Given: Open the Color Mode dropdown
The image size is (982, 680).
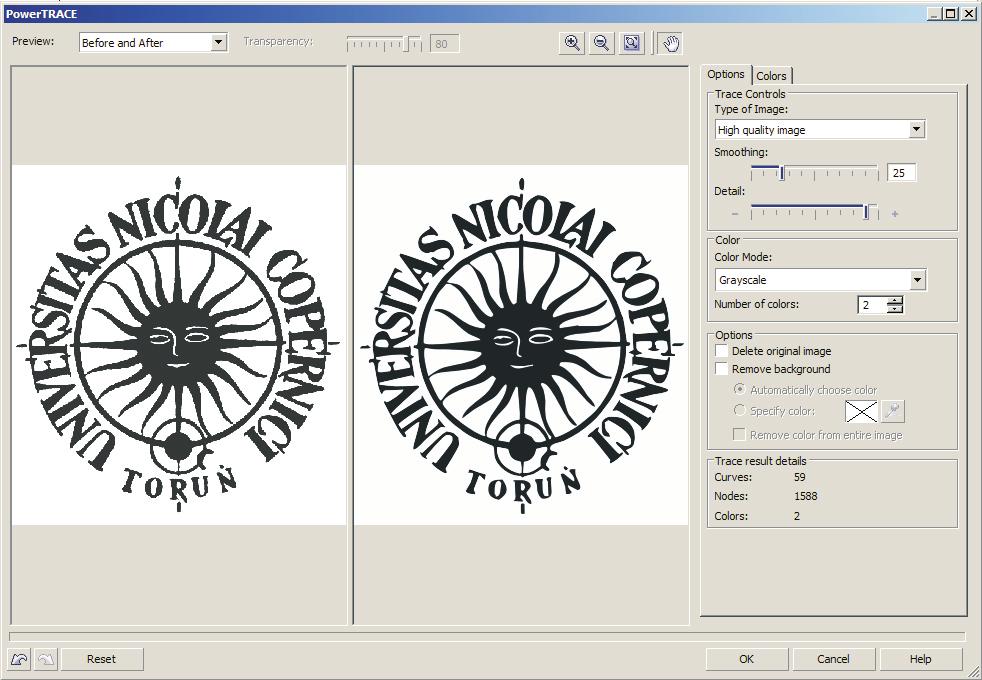Looking at the screenshot, I should pos(917,279).
